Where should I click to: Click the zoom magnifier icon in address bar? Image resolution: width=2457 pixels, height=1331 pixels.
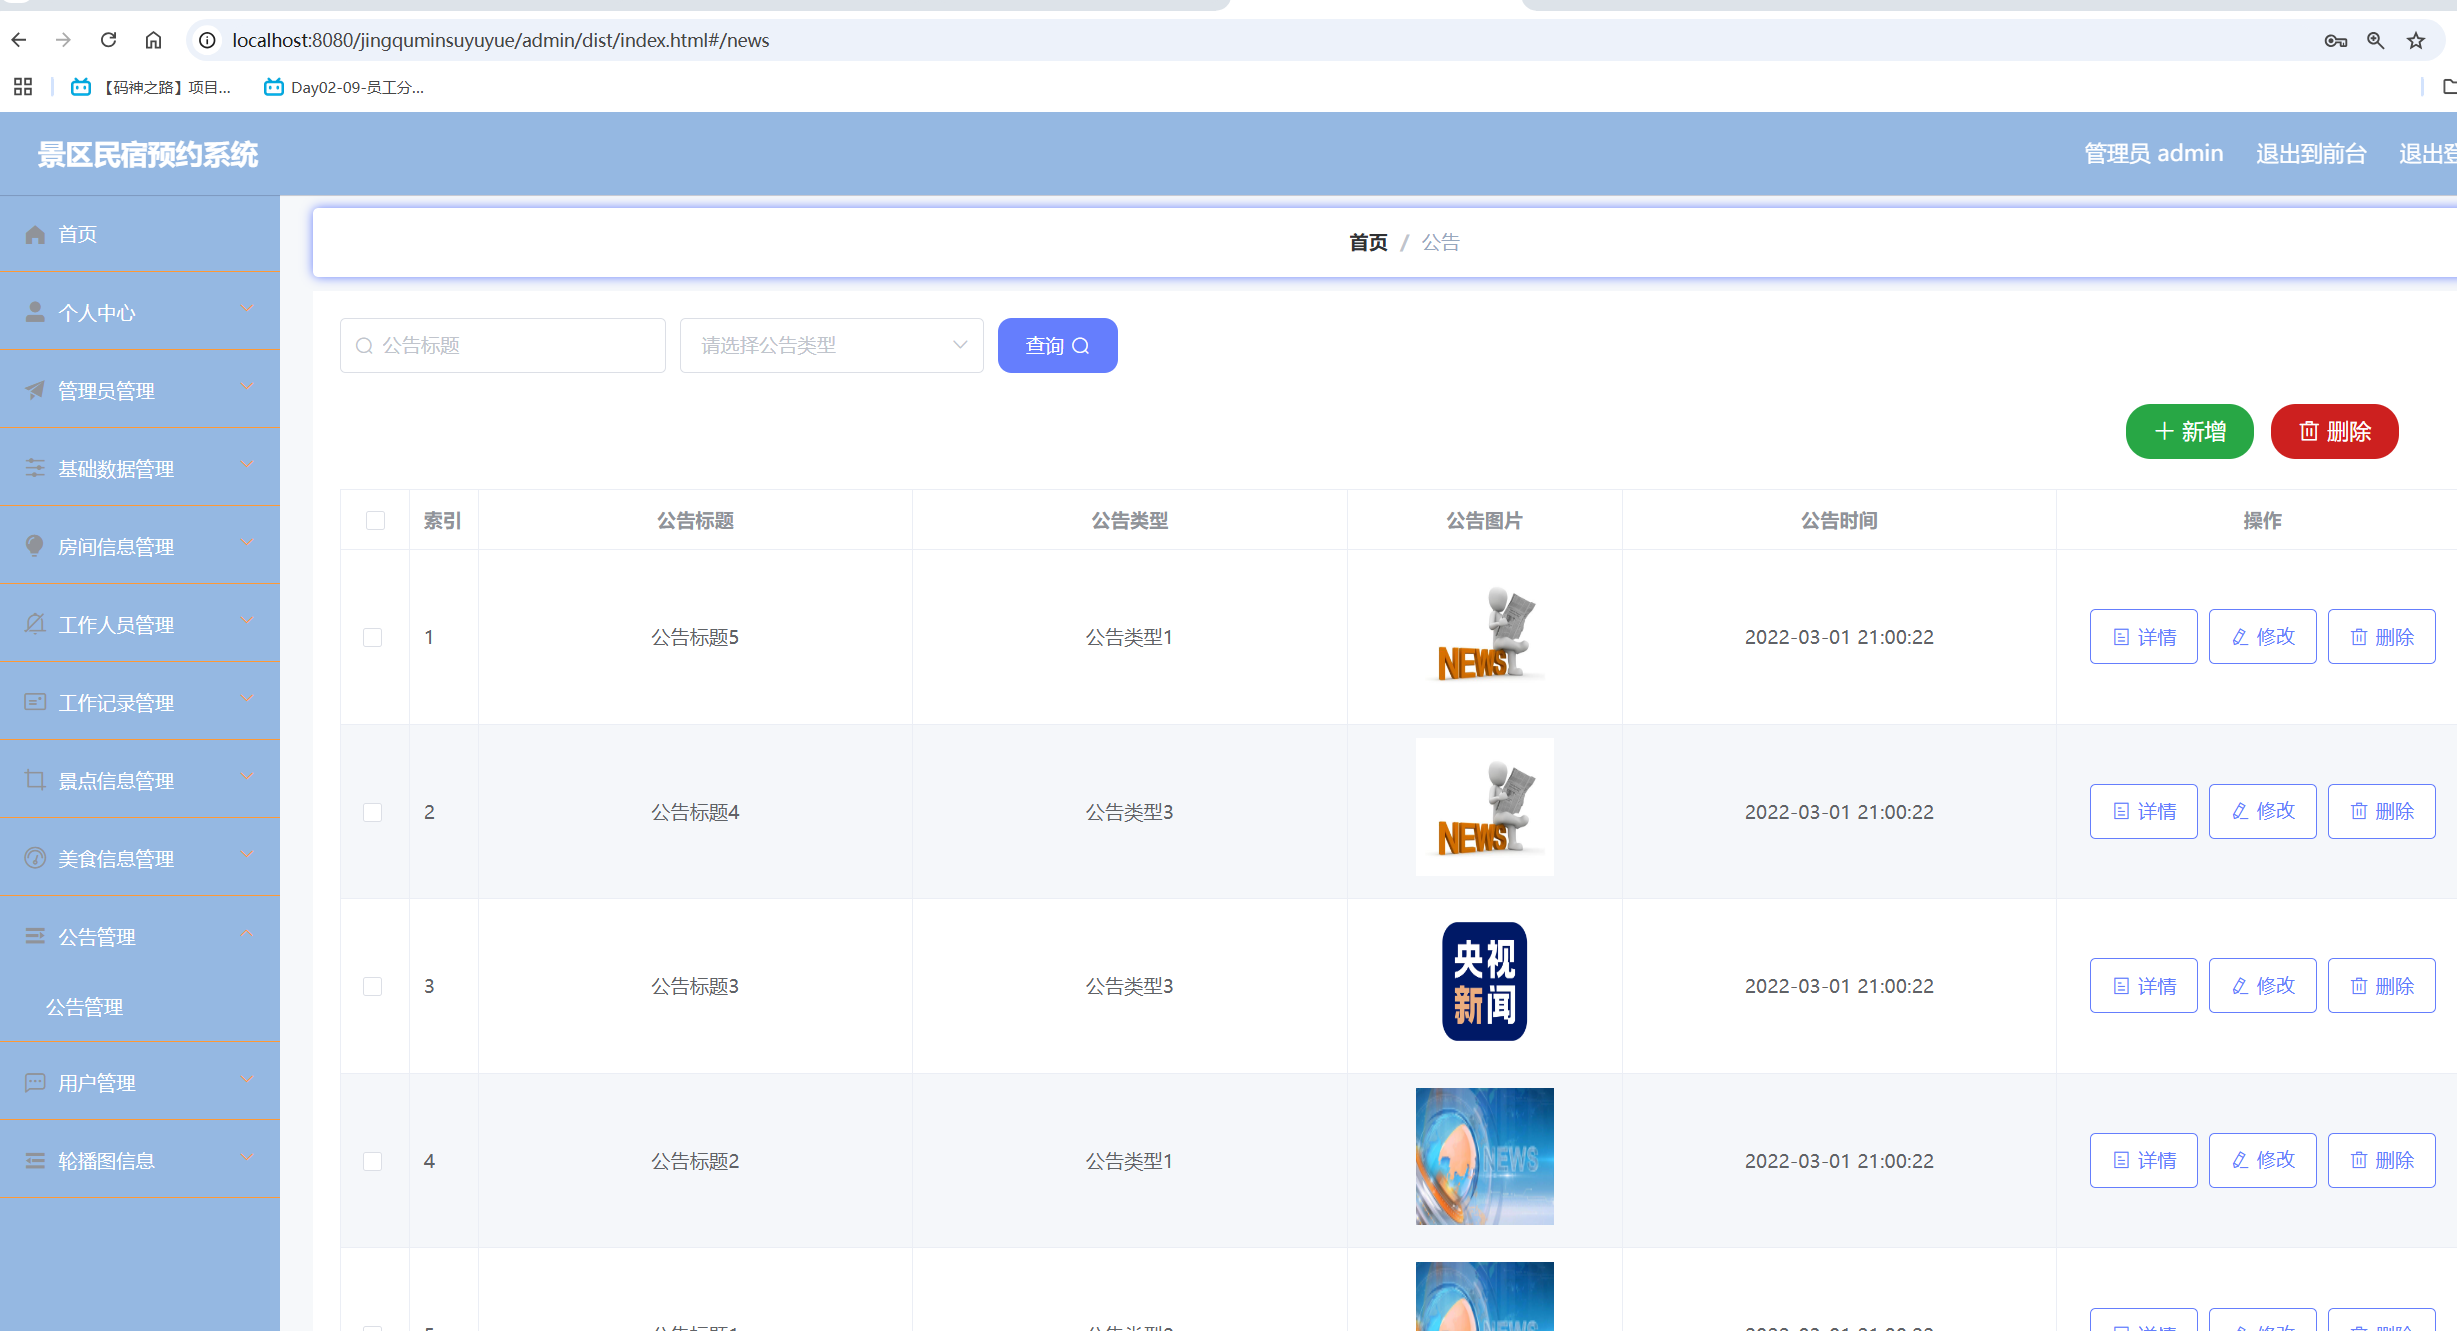pyautogui.click(x=2376, y=41)
